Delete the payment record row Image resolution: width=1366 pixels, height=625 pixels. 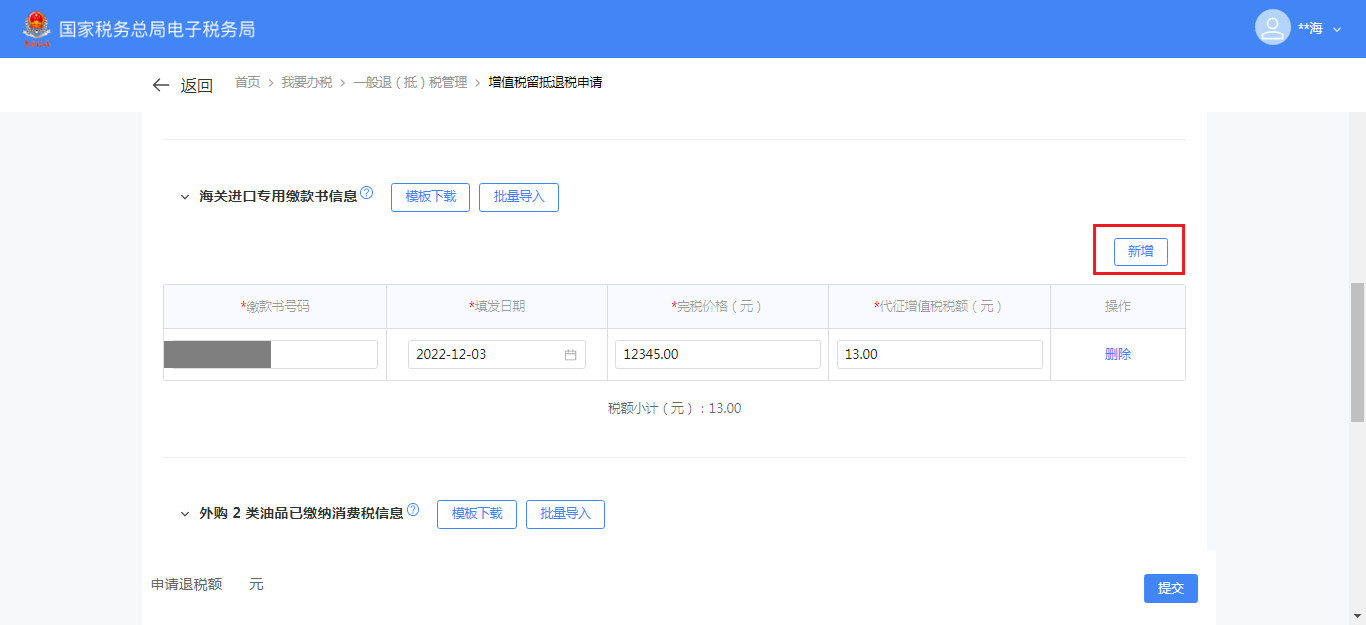point(1117,354)
